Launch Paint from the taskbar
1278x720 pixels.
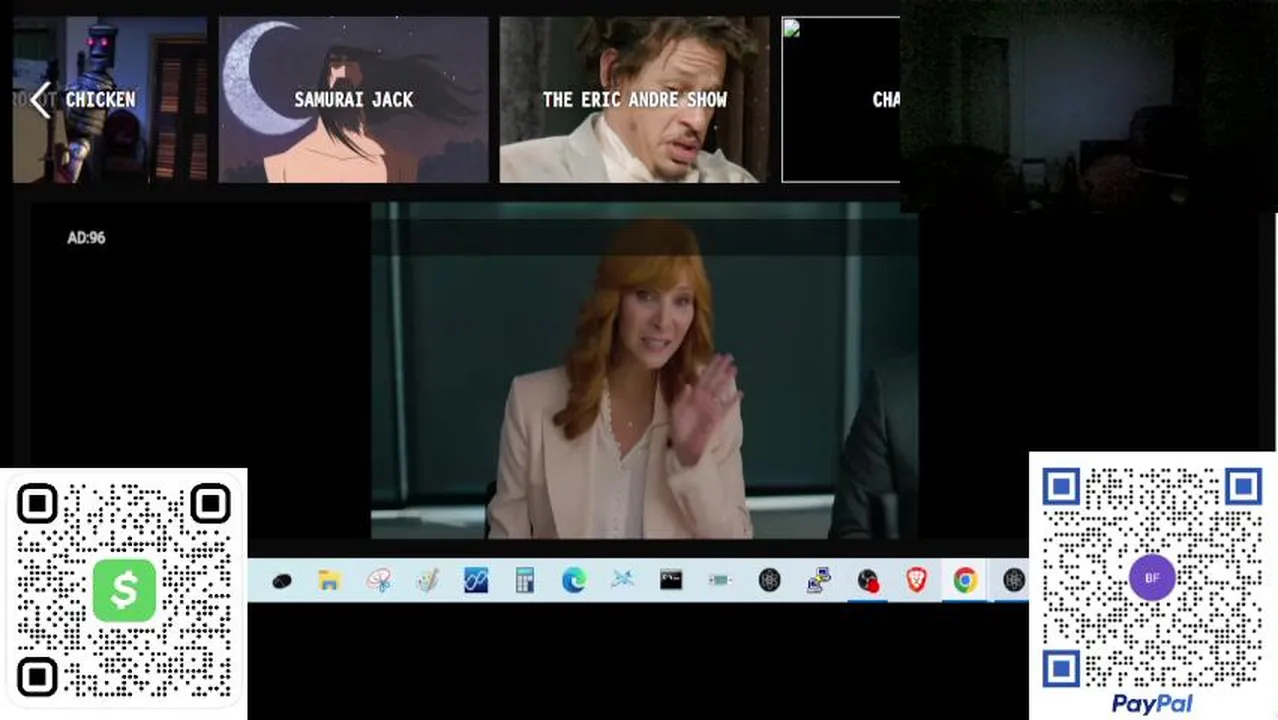pos(427,580)
